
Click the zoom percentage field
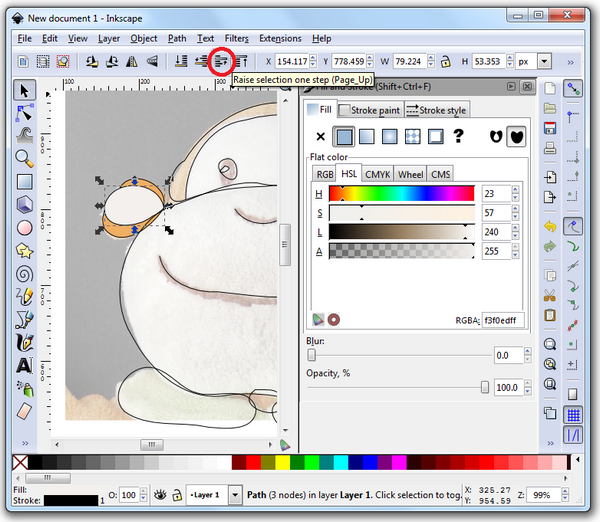543,495
